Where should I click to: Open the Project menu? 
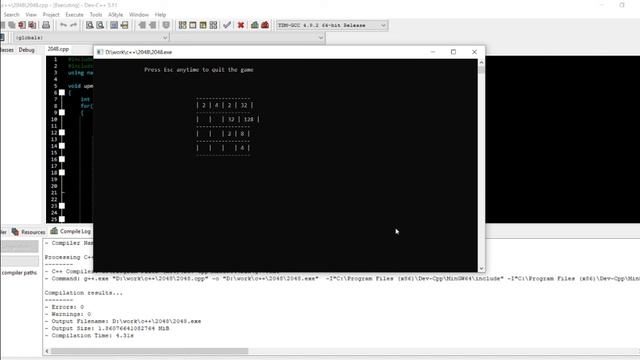pos(51,15)
